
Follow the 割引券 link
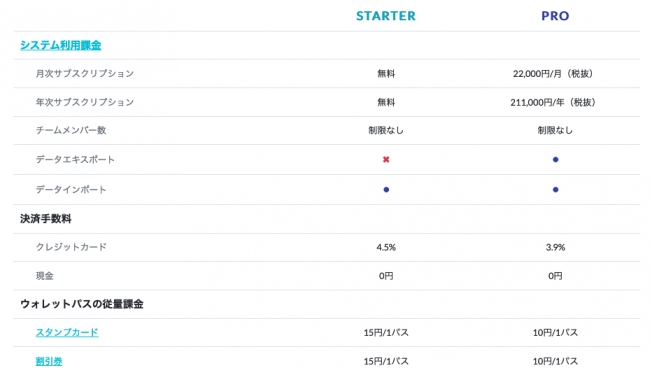pos(49,361)
